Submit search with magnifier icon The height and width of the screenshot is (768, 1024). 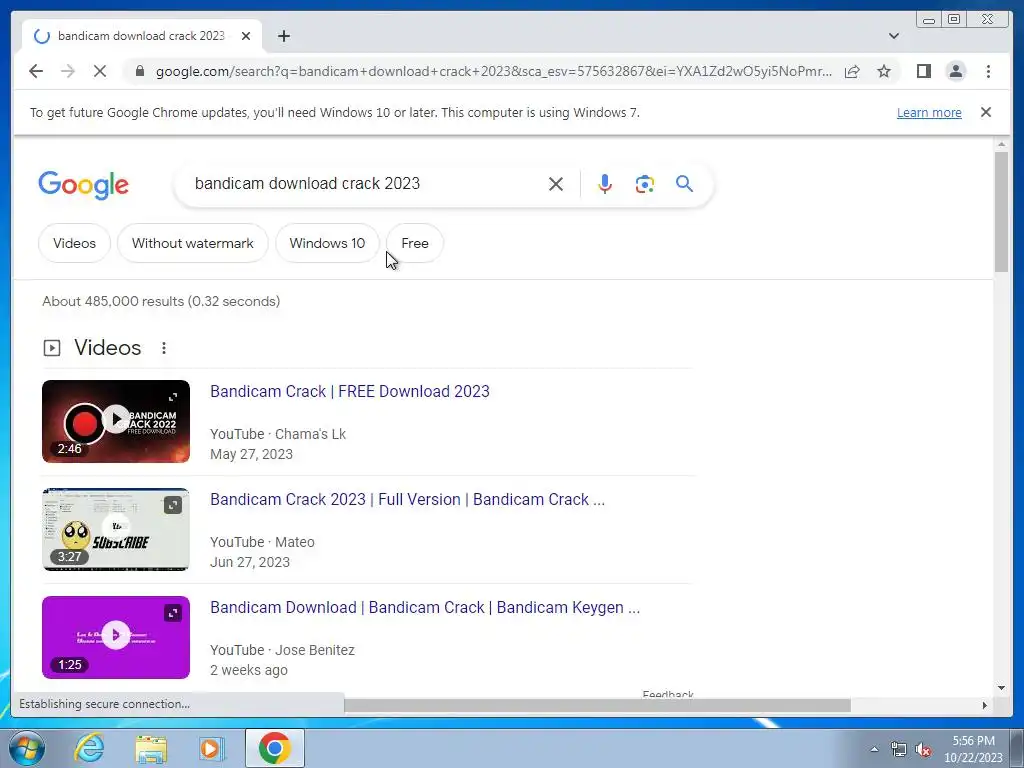[x=684, y=184]
